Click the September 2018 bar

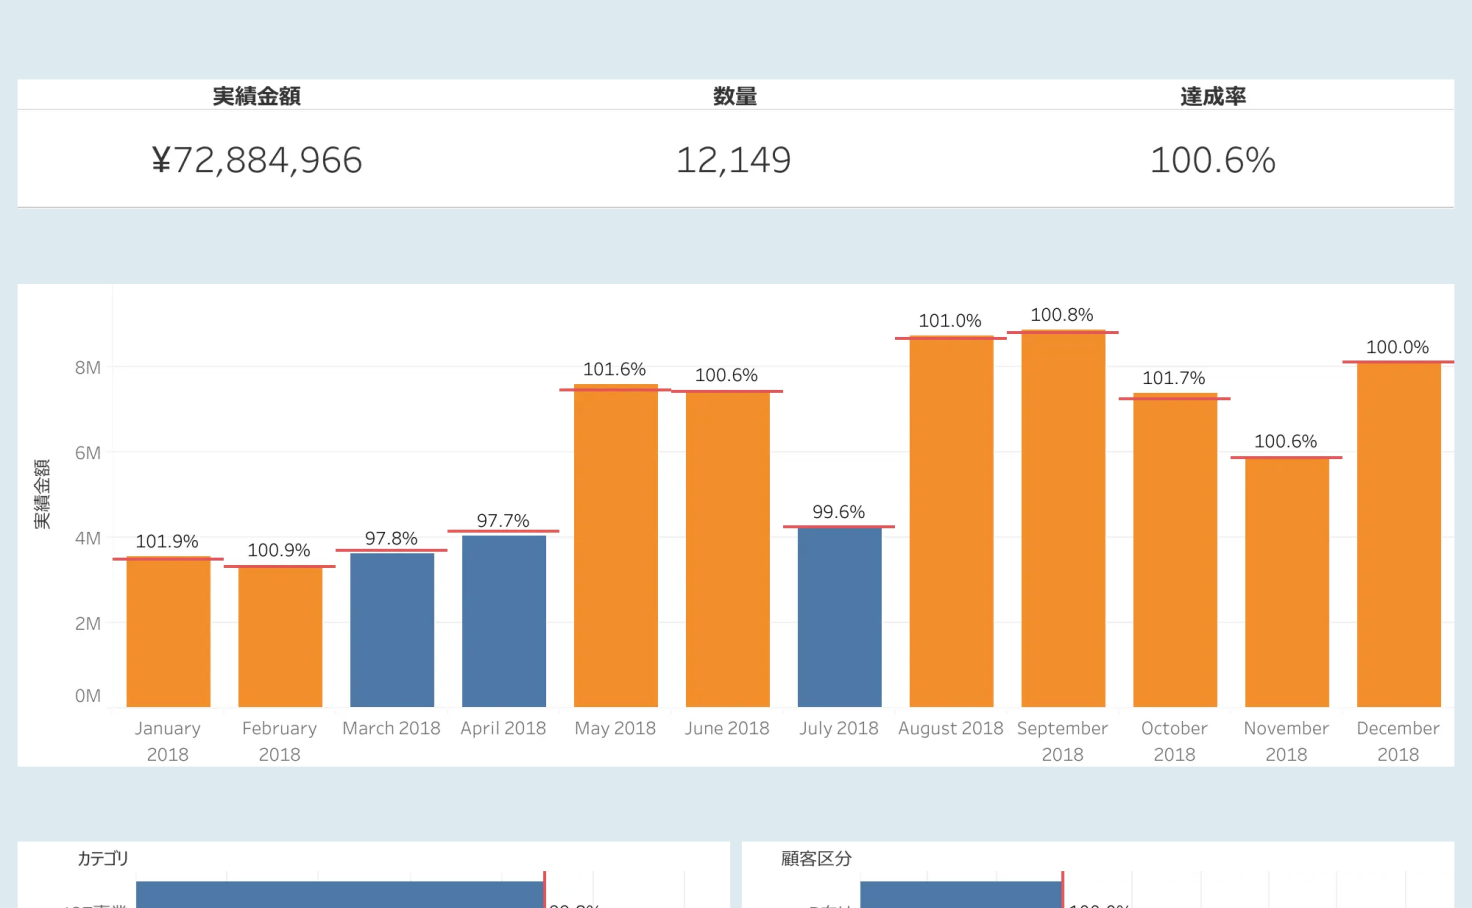click(1063, 518)
